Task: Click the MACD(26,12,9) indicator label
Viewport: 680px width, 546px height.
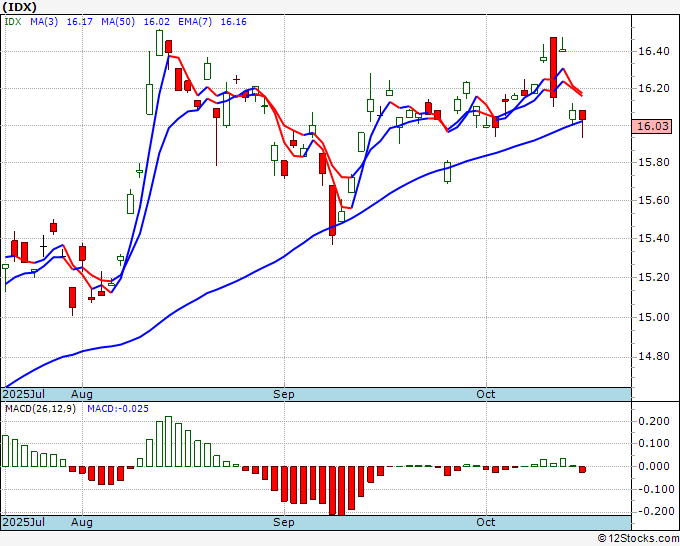Action: click(40, 409)
